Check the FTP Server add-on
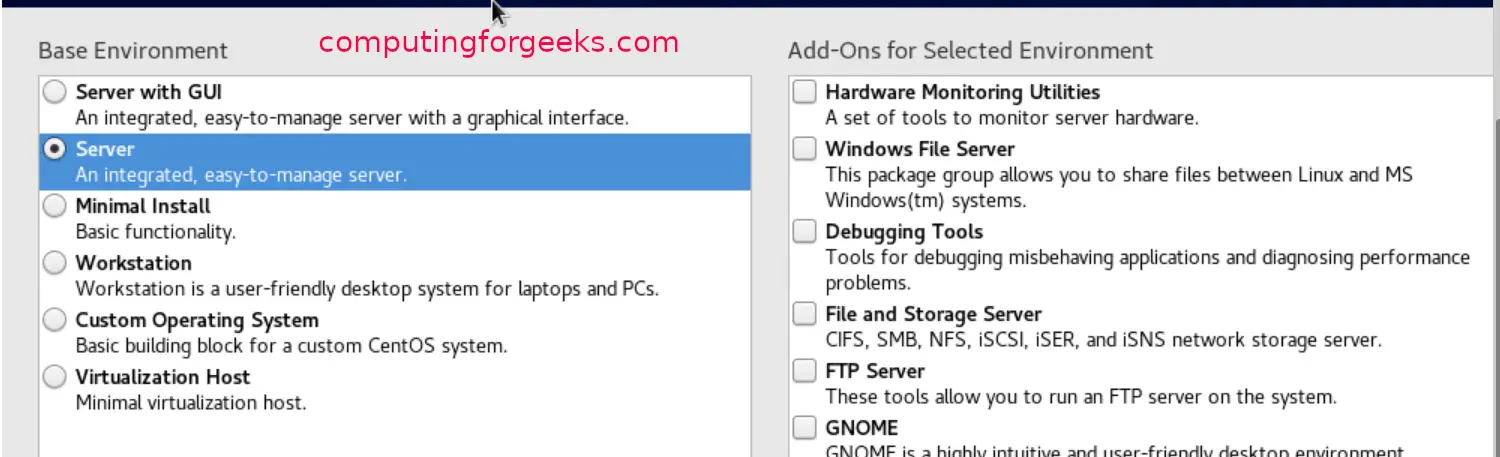 pos(804,371)
